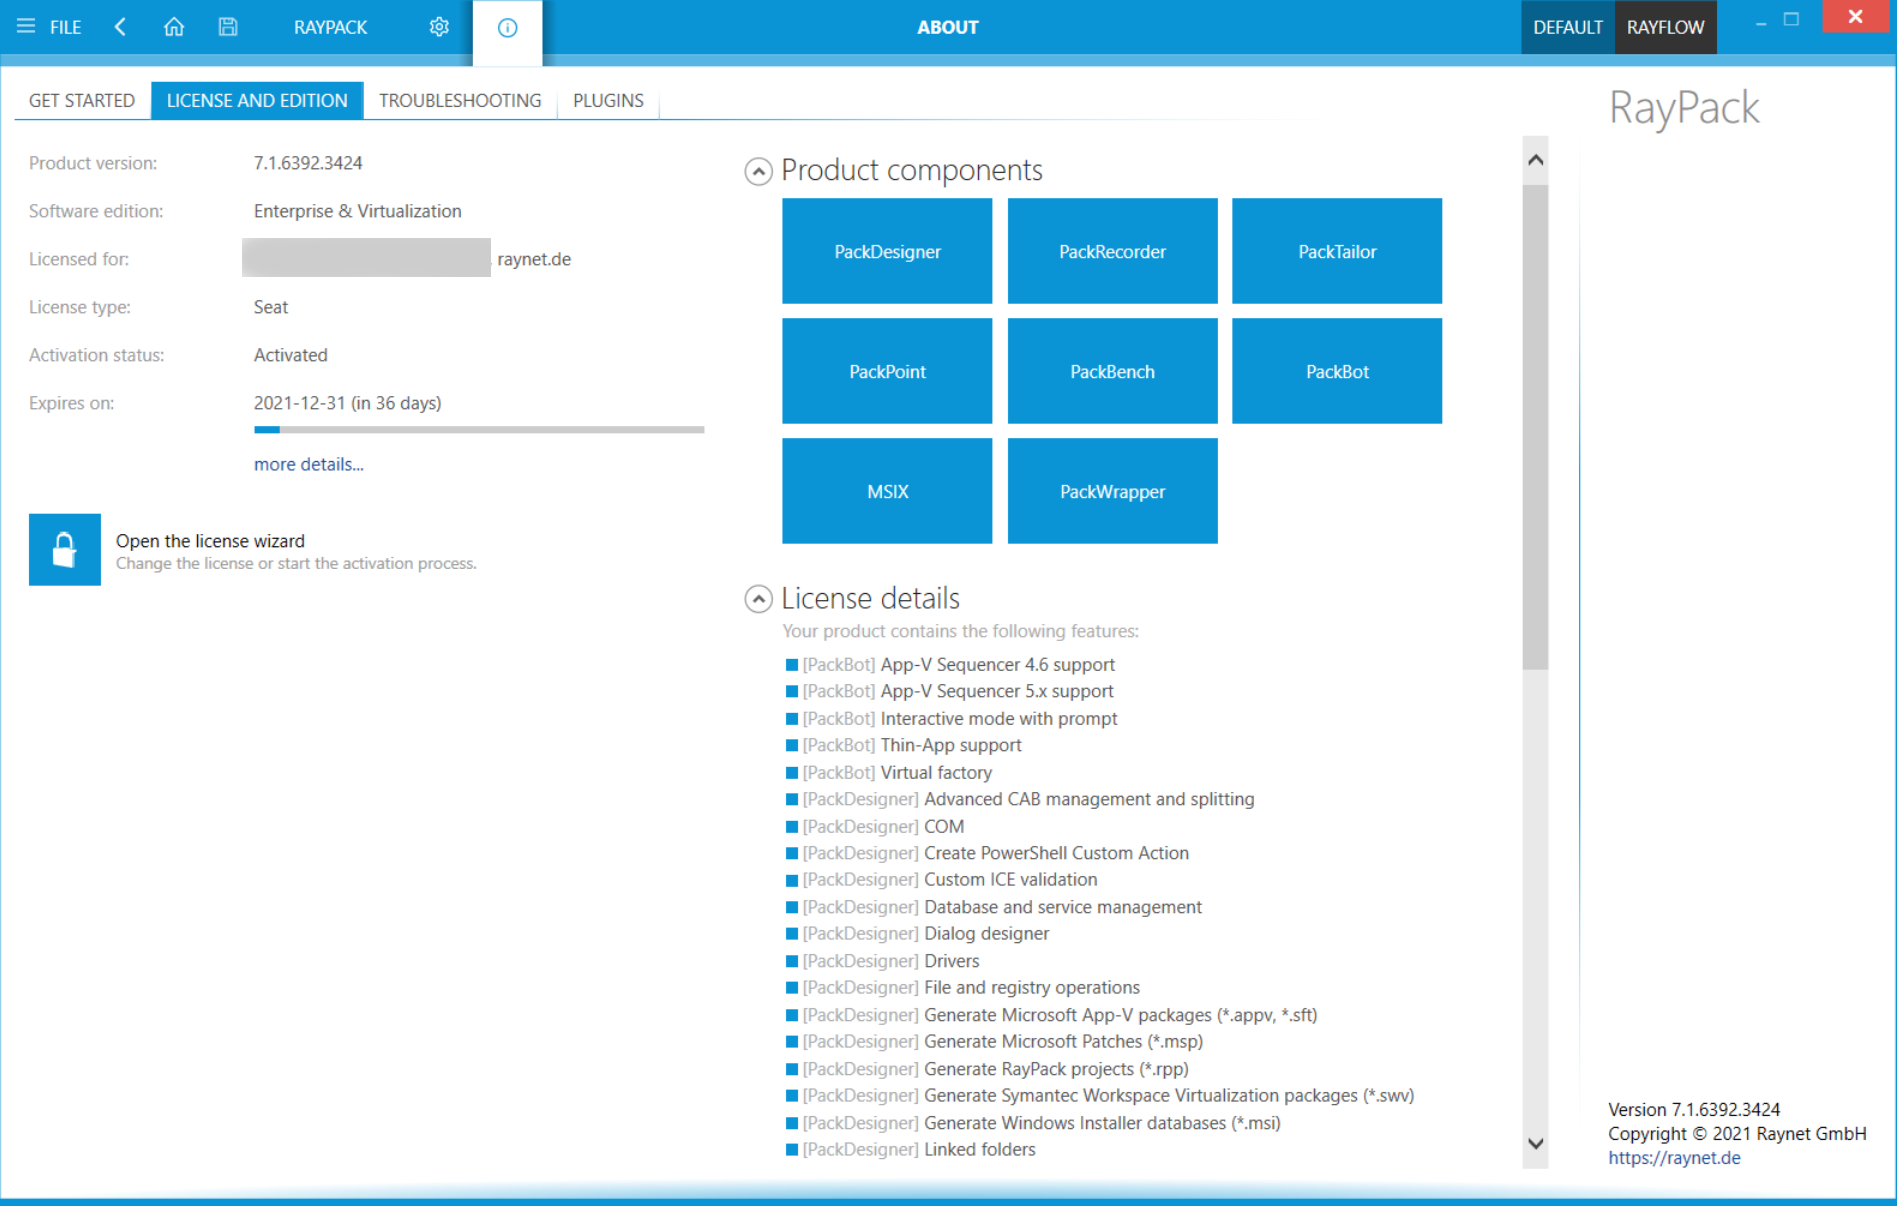This screenshot has height=1206, width=1897.
Task: Click the license expiration progress bar
Action: pos(479,430)
